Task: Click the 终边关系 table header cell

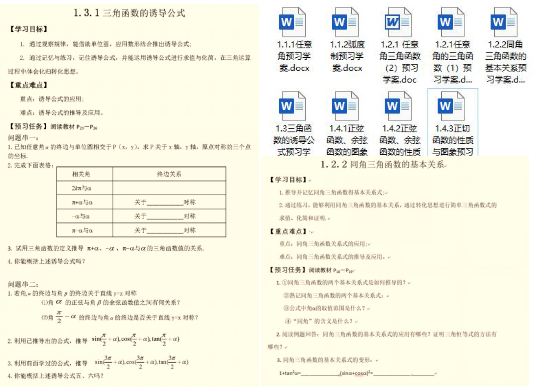Action: 169,174
